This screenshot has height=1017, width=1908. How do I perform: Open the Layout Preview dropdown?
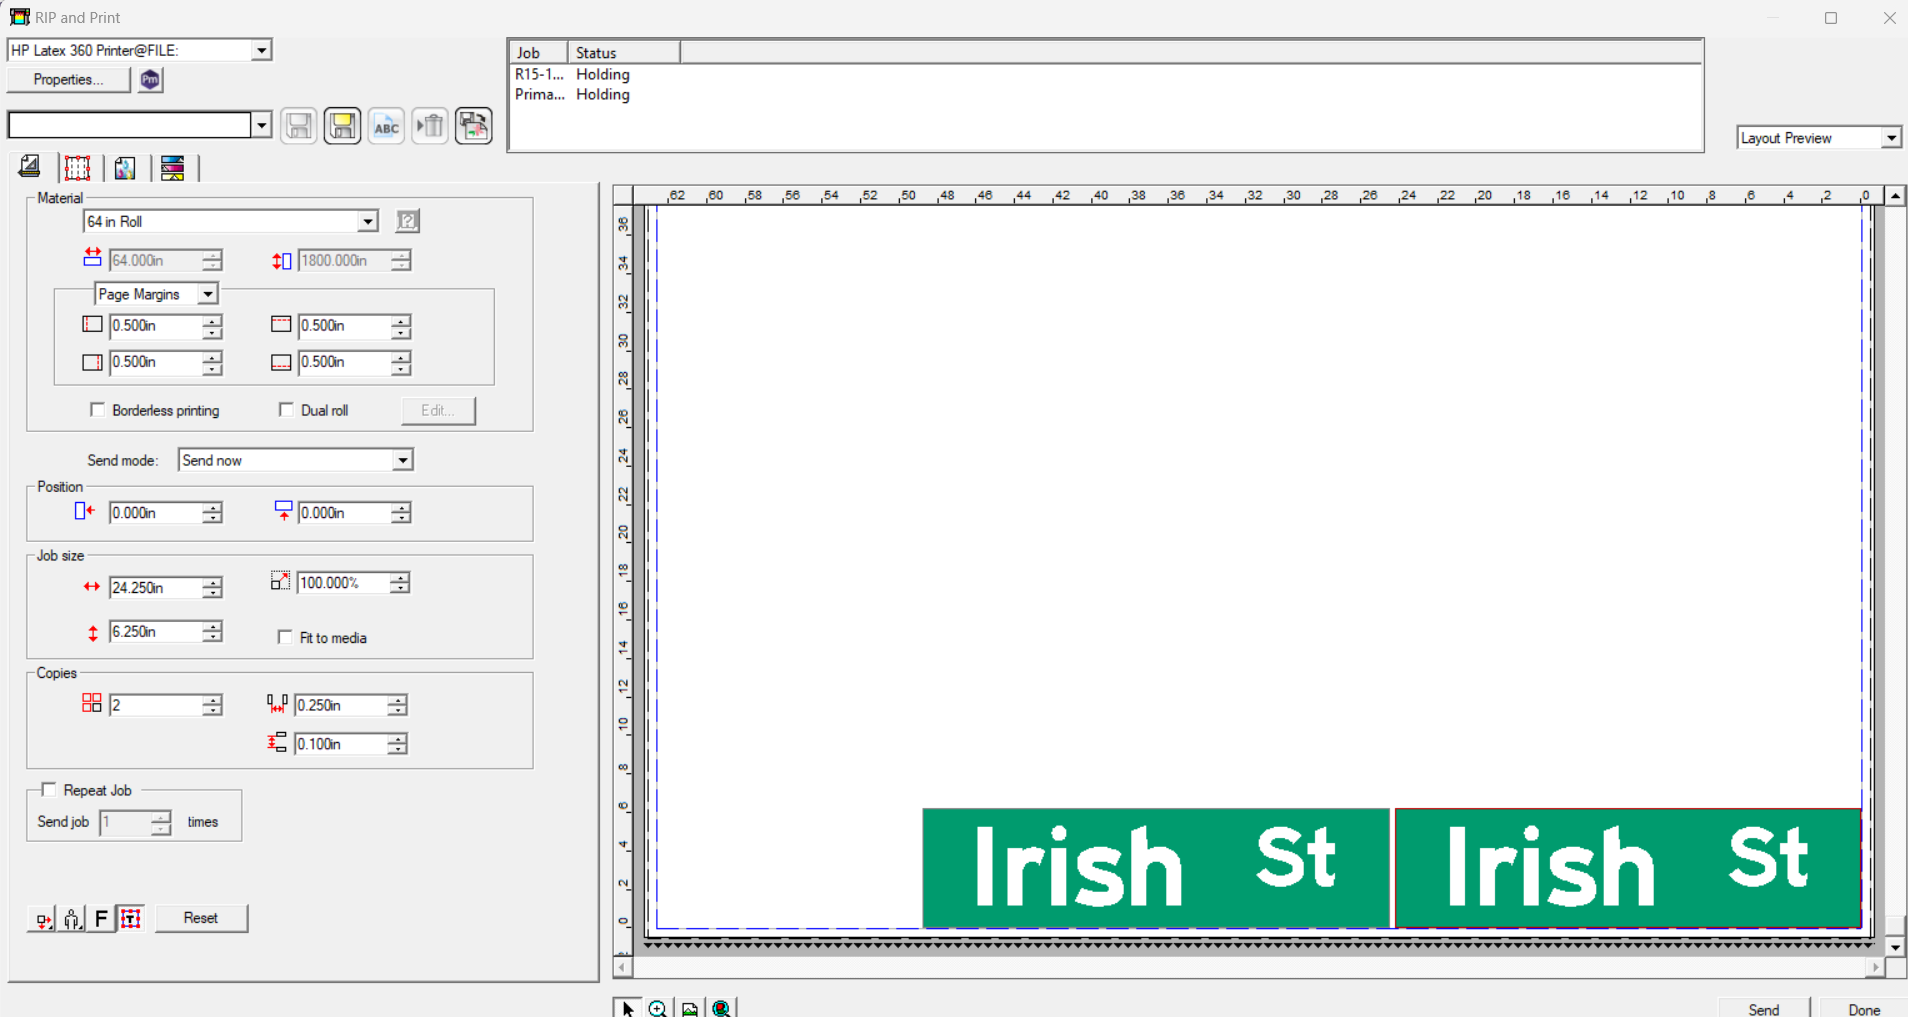pos(1890,138)
